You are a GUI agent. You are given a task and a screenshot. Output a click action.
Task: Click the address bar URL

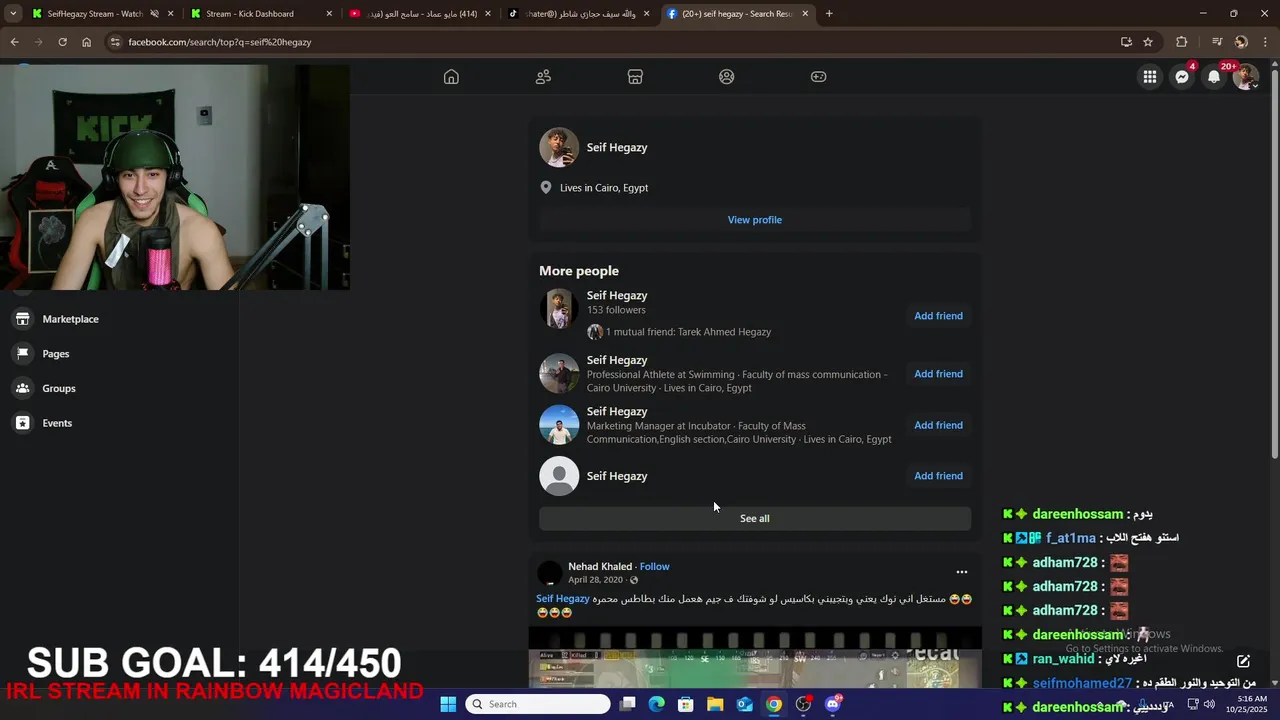[219, 42]
